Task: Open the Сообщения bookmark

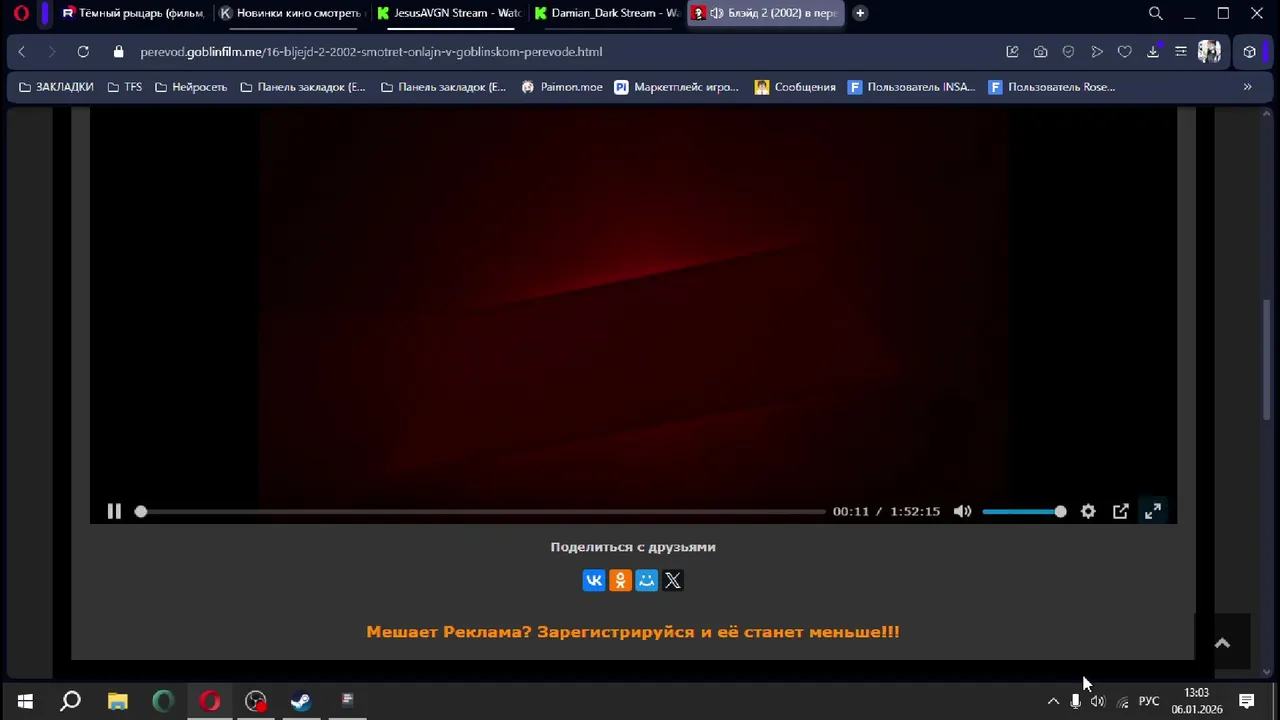Action: (795, 87)
